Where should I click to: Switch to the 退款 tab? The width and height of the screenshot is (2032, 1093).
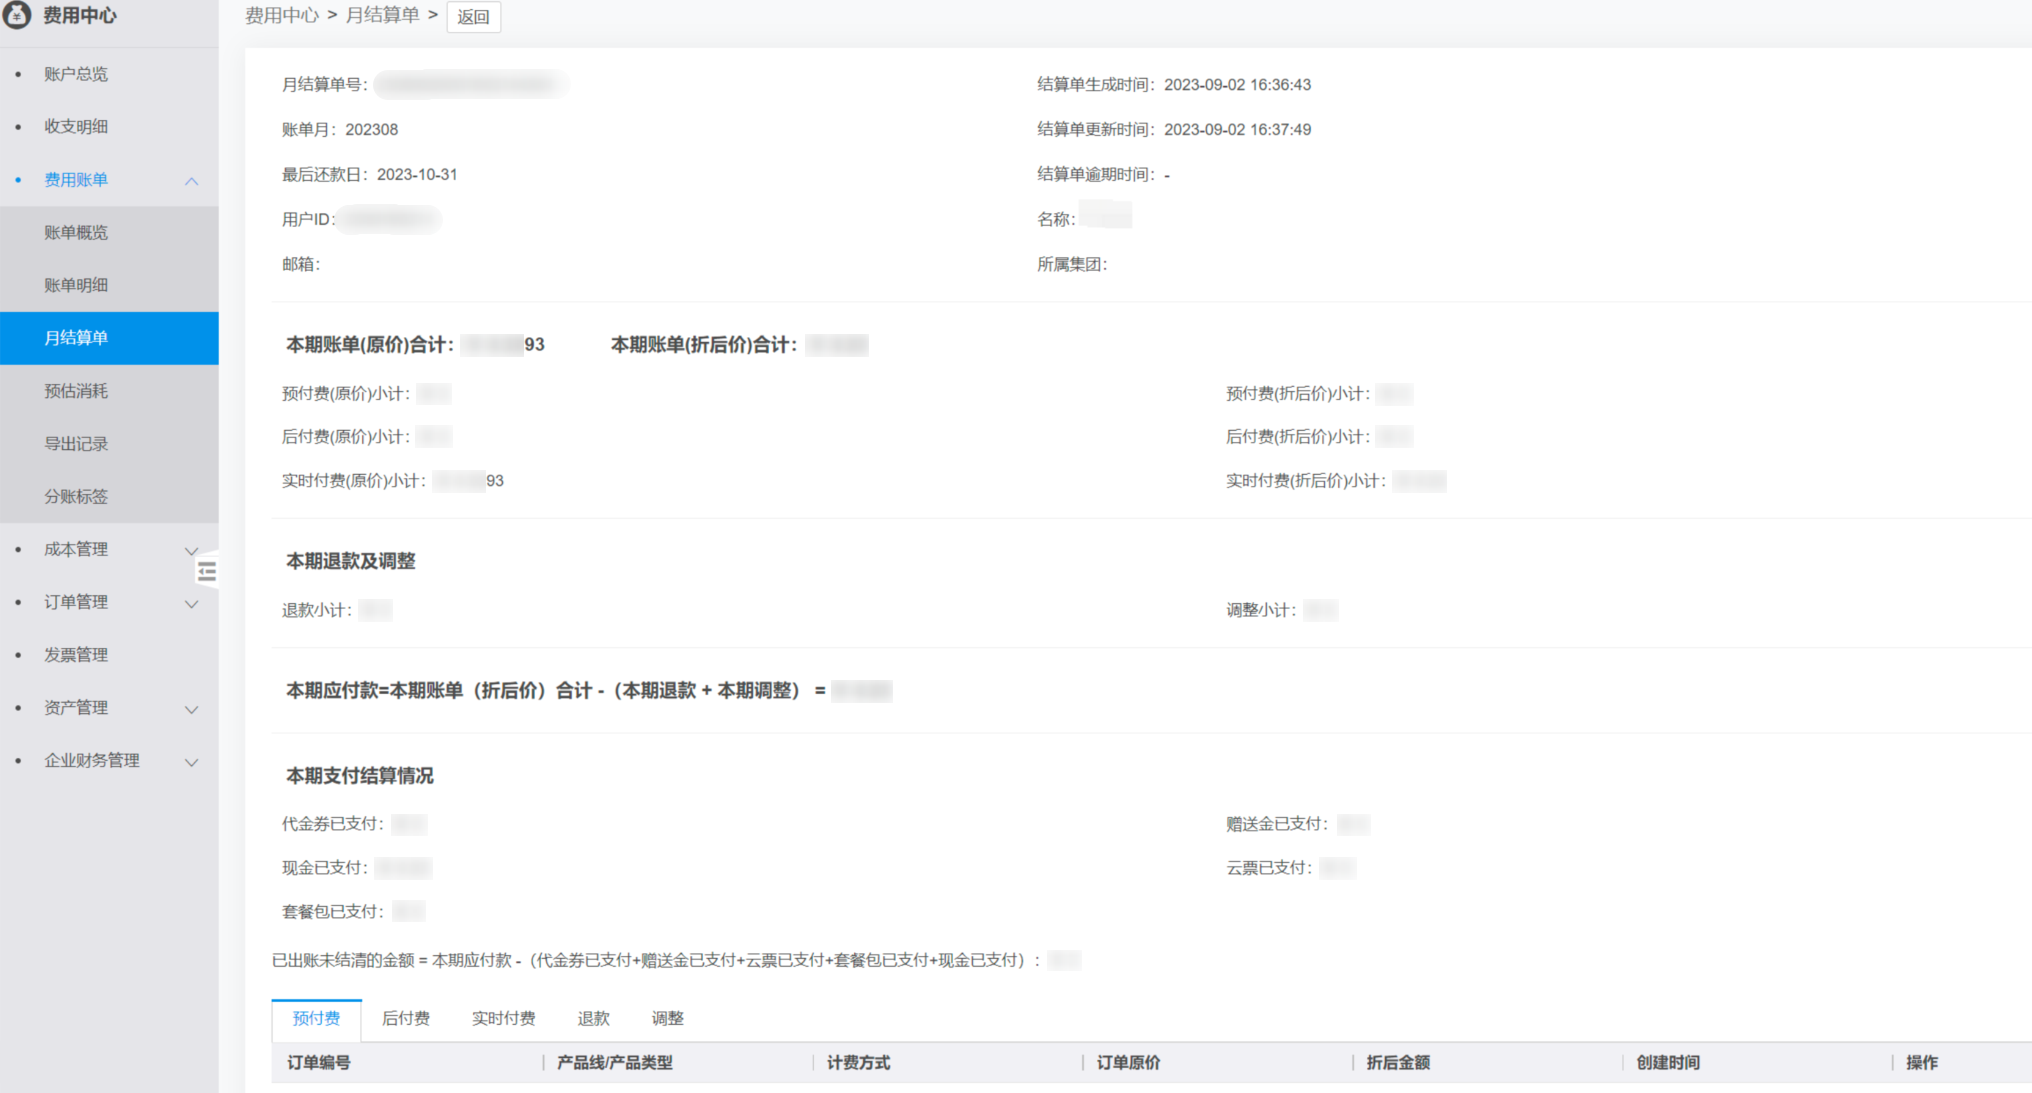click(x=593, y=1018)
